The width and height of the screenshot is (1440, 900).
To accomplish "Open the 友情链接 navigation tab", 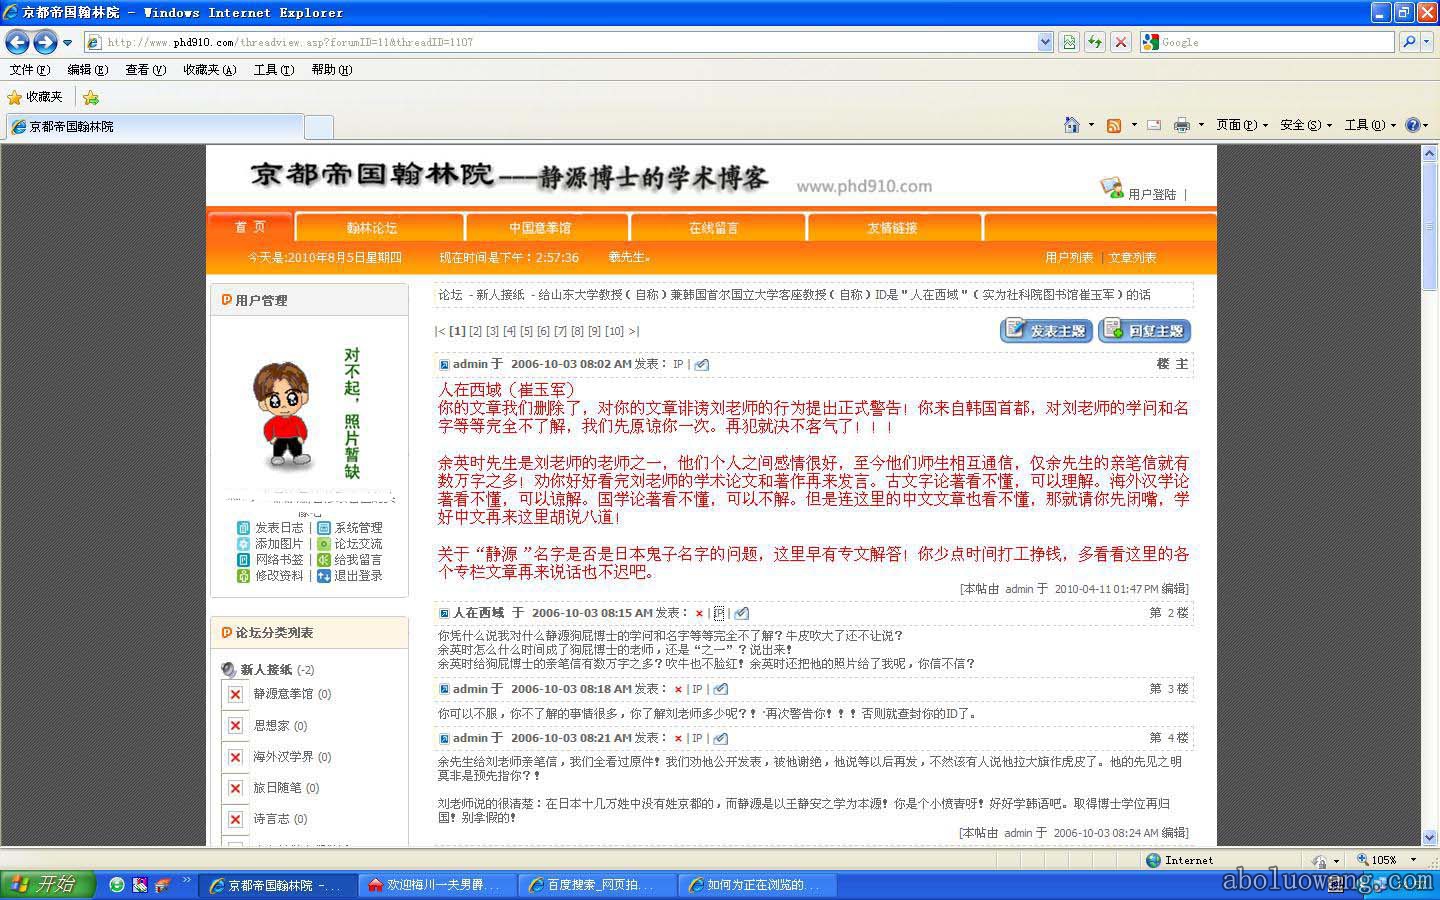I will (892, 228).
